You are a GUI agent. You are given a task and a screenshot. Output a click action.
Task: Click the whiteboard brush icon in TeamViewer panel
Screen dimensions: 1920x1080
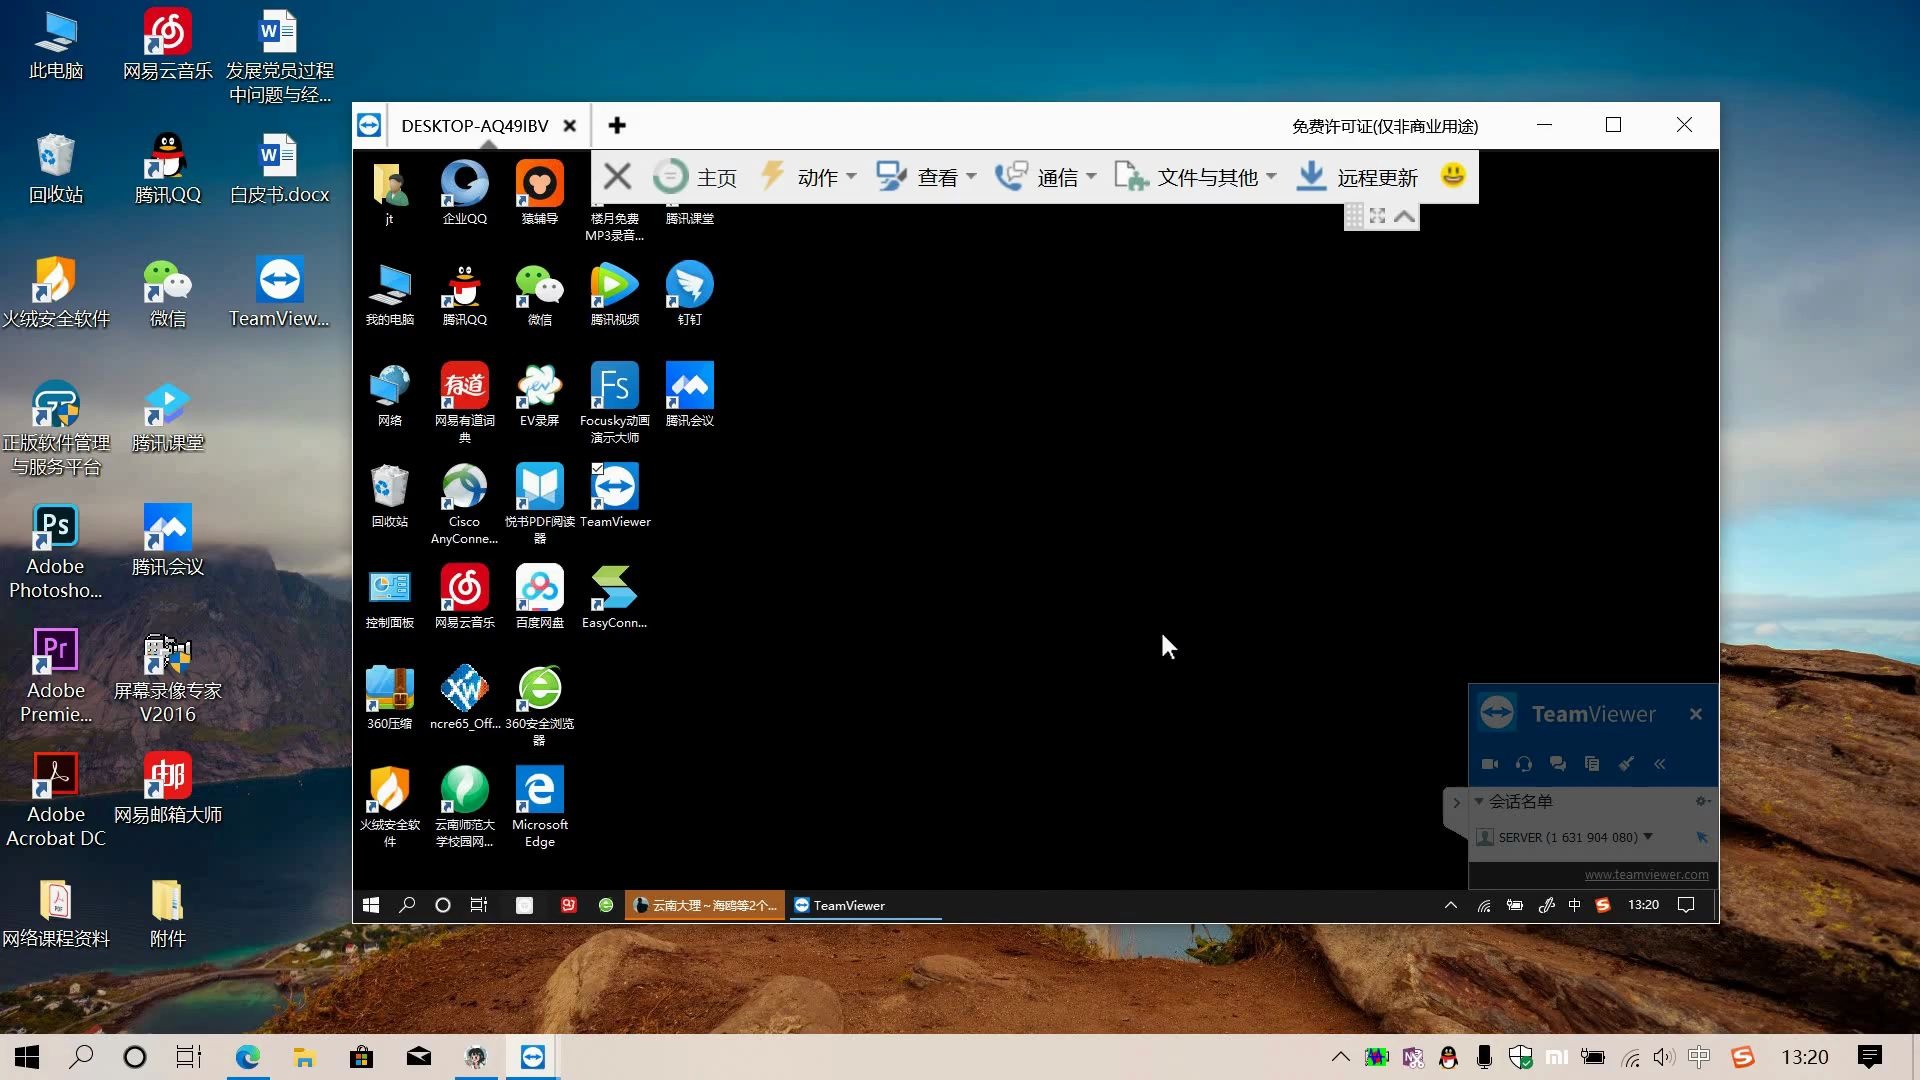1626,764
